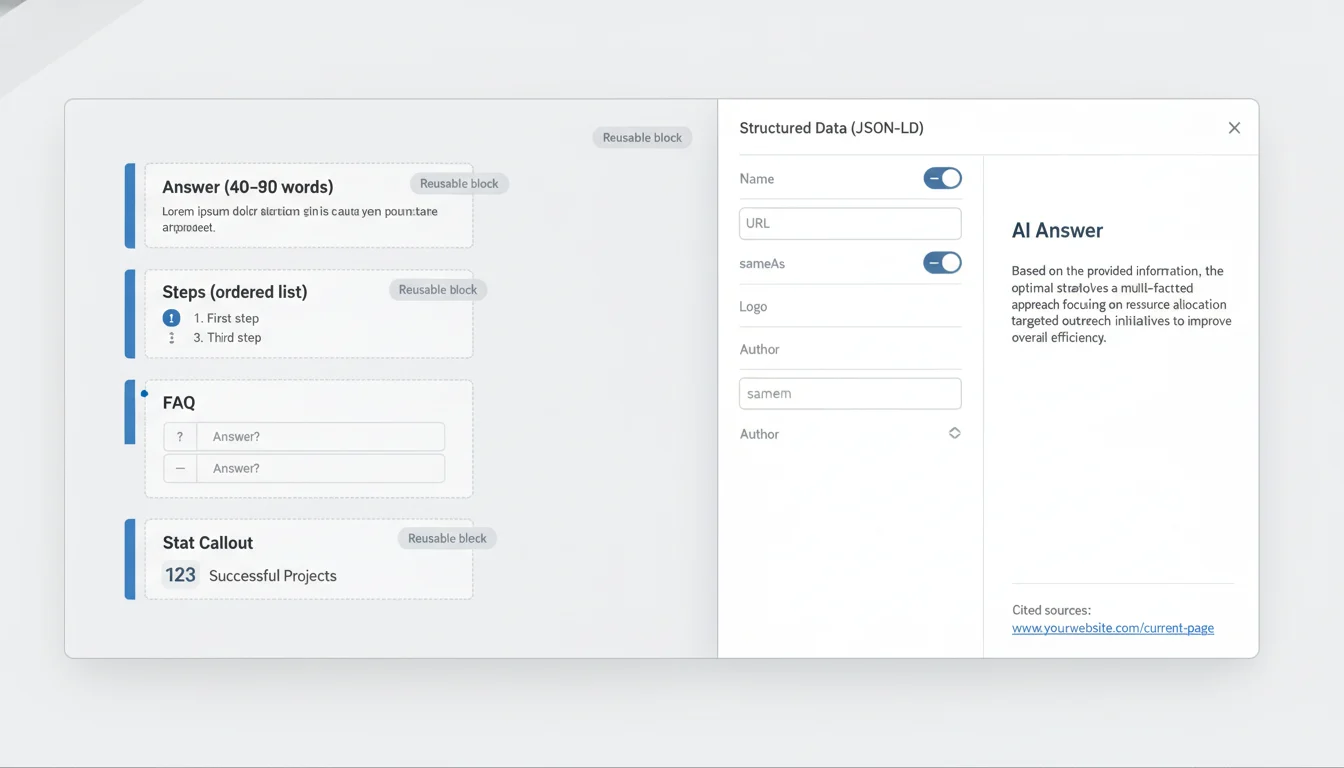Click the Successful Projects label
1344x768 pixels.
click(x=273, y=576)
